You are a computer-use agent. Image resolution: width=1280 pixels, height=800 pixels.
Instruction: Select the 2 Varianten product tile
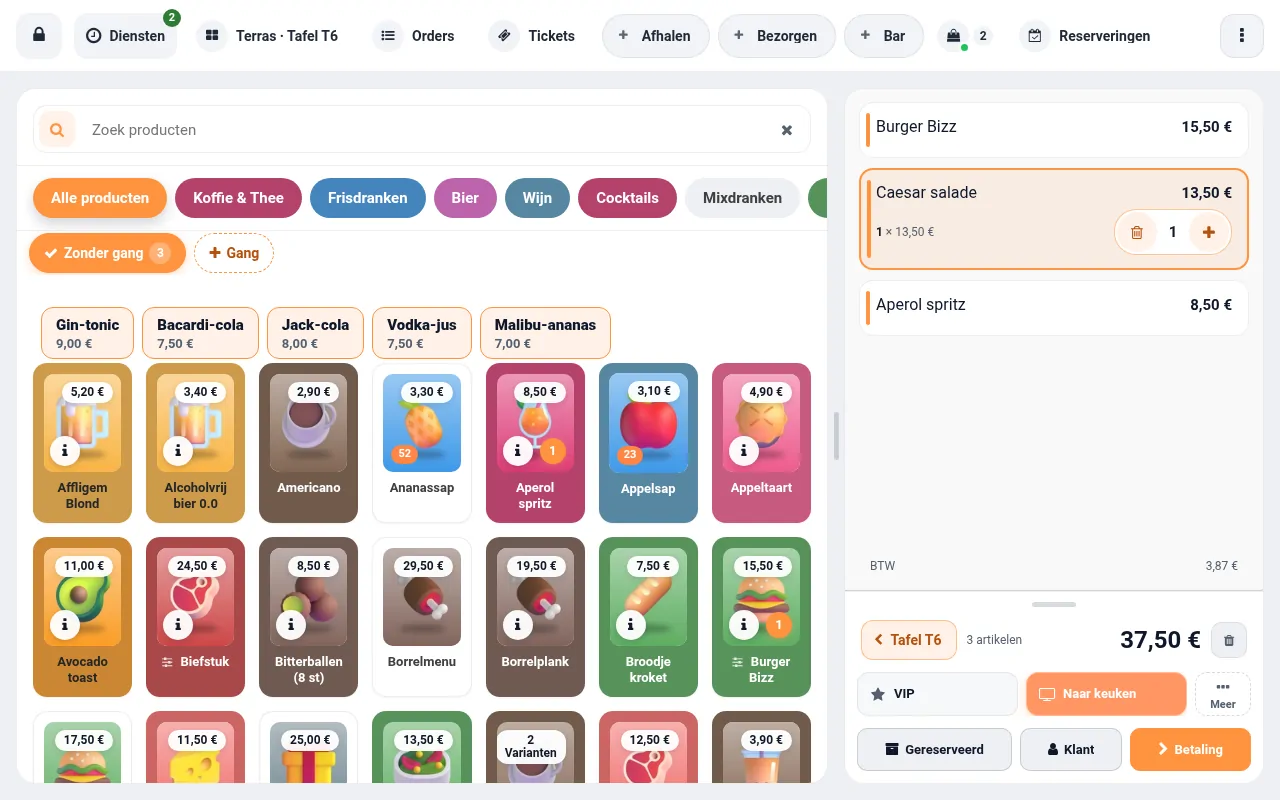click(x=535, y=747)
